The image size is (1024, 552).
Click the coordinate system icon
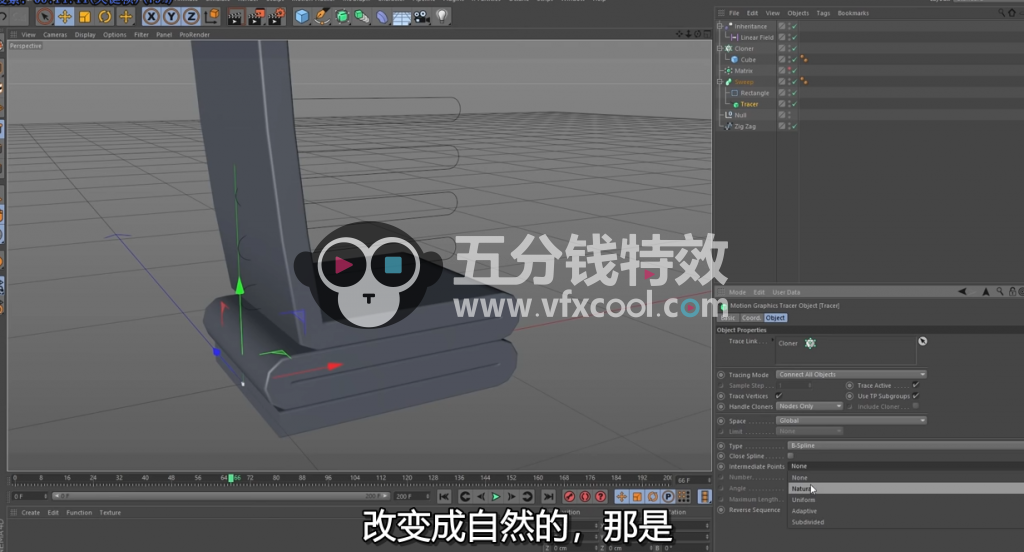click(x=212, y=17)
